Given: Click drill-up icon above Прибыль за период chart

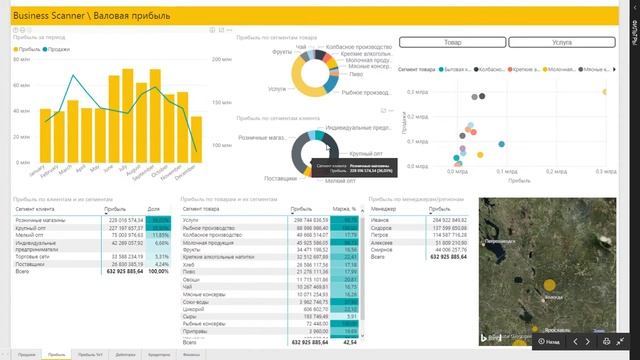Looking at the screenshot, I should [x=16, y=30].
